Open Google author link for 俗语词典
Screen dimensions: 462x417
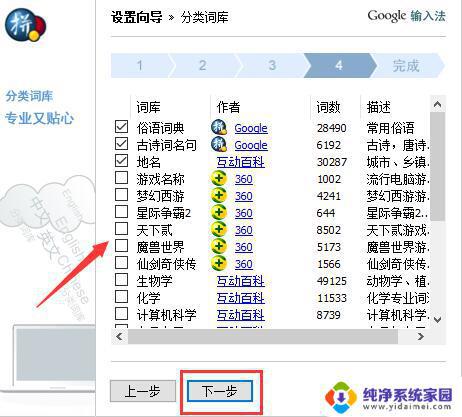(251, 128)
